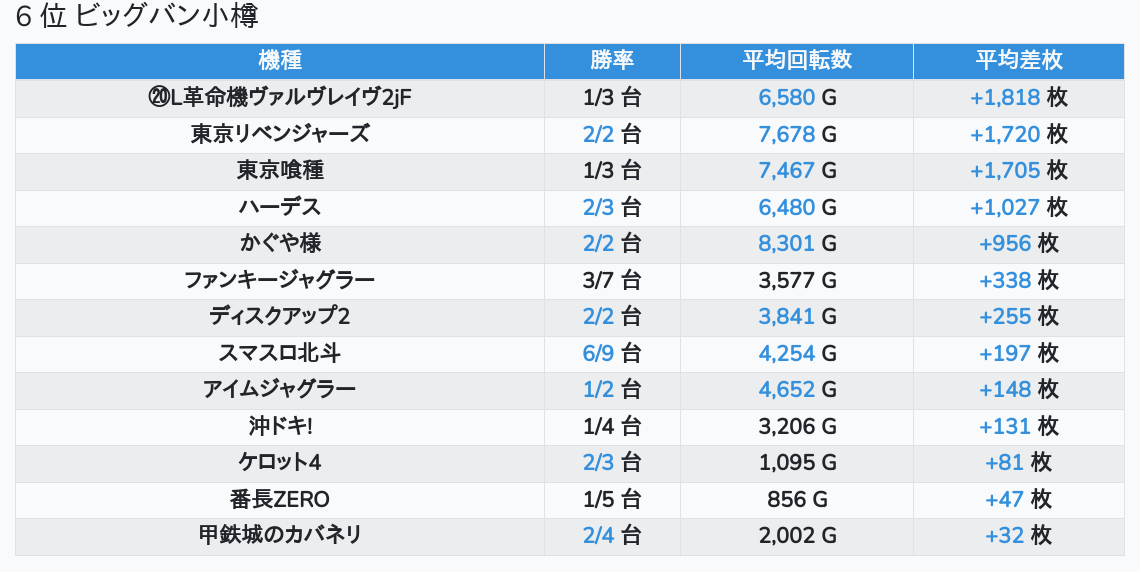Viewport: 1140px width, 572px height.
Task: Open the アイムジャグラー entry
Action: (280, 389)
